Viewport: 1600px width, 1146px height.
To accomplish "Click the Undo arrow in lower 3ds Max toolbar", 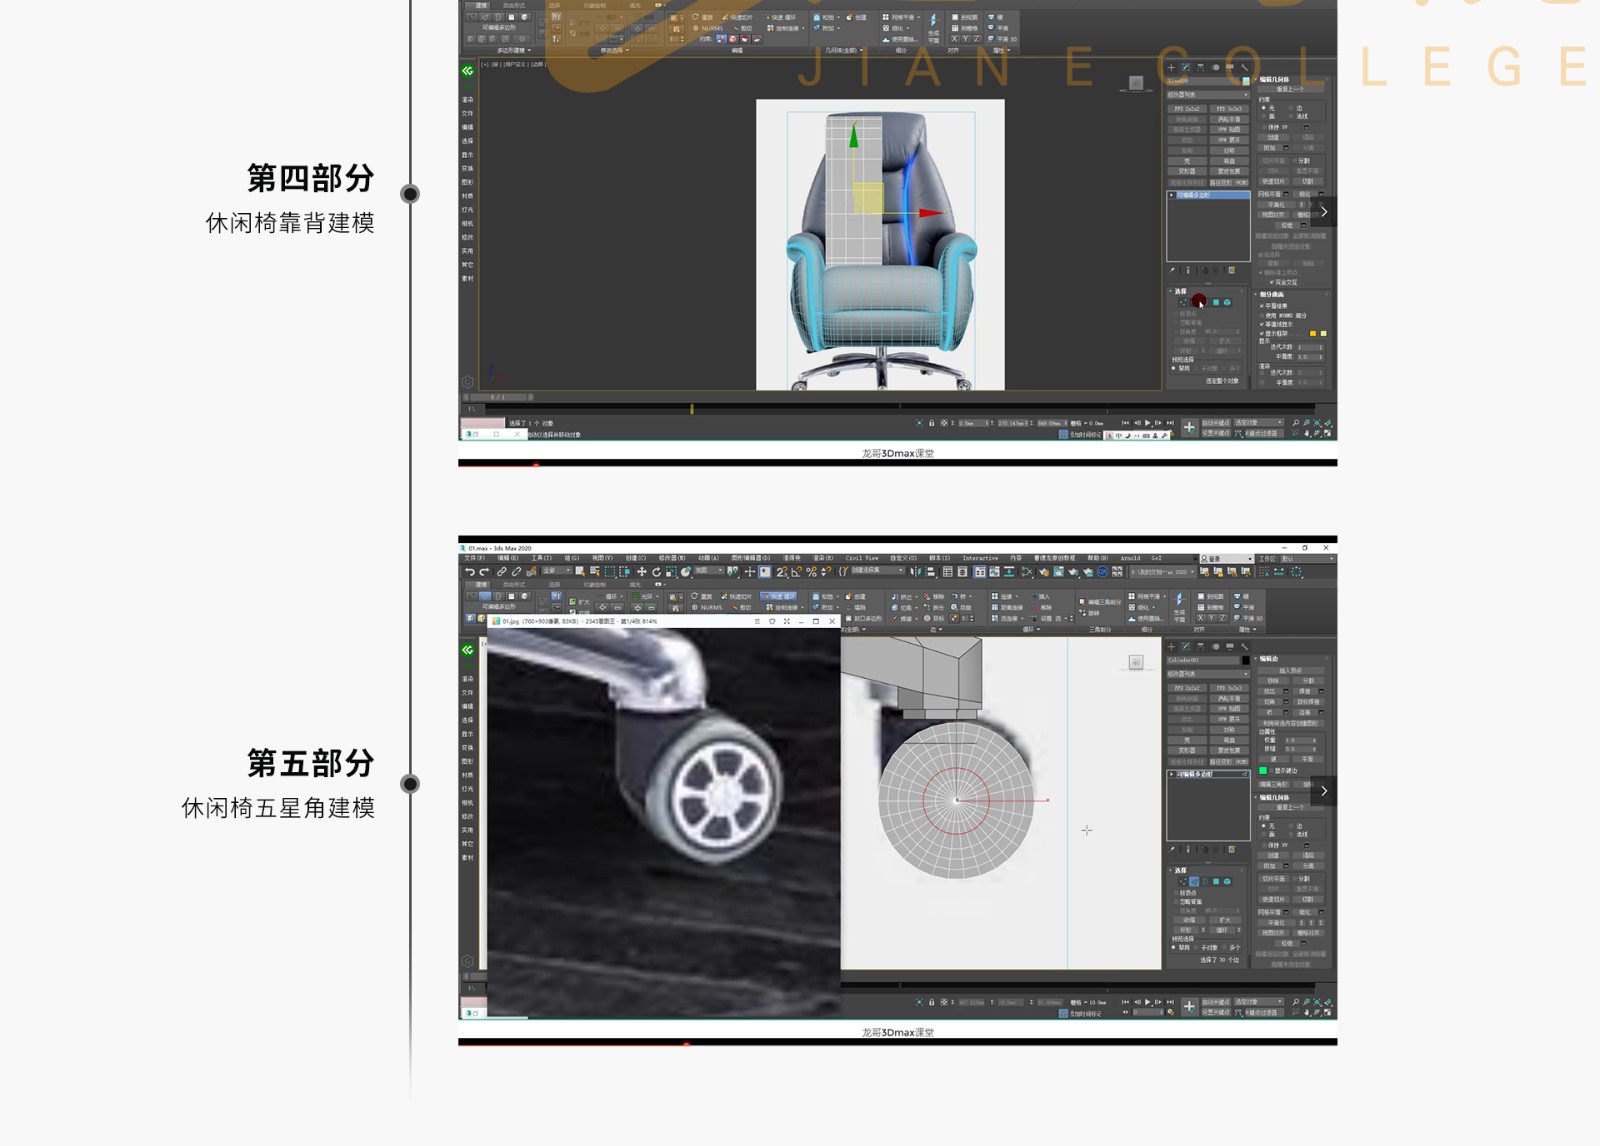I will pyautogui.click(x=469, y=572).
